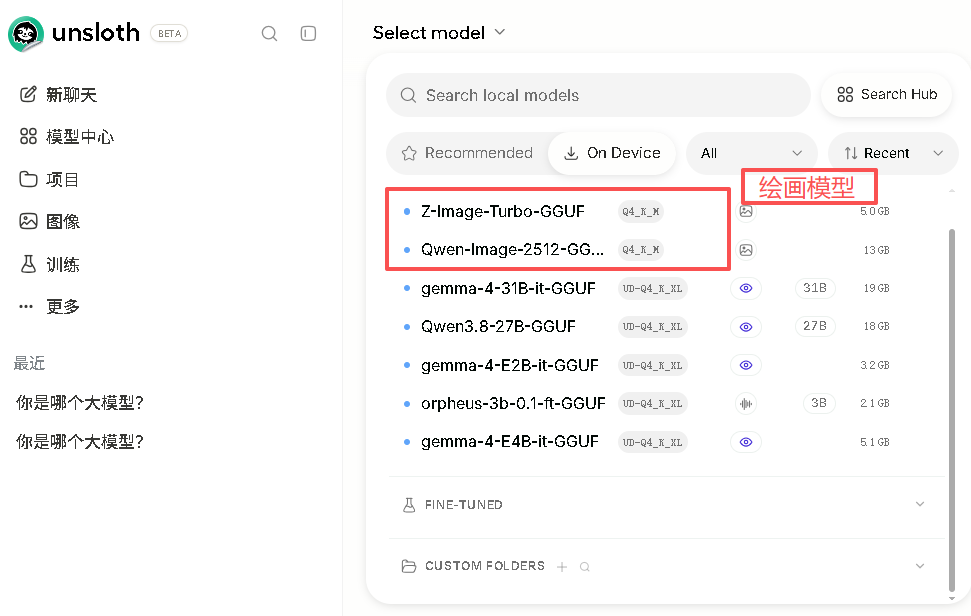Click the vision eye icon for gemma-4-31B-it-GGUF

click(x=746, y=288)
